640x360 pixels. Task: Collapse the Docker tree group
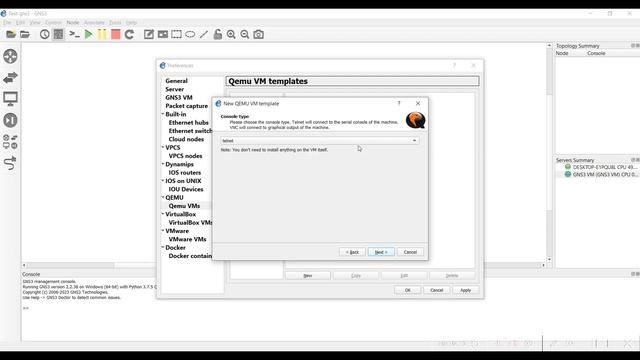[163, 247]
